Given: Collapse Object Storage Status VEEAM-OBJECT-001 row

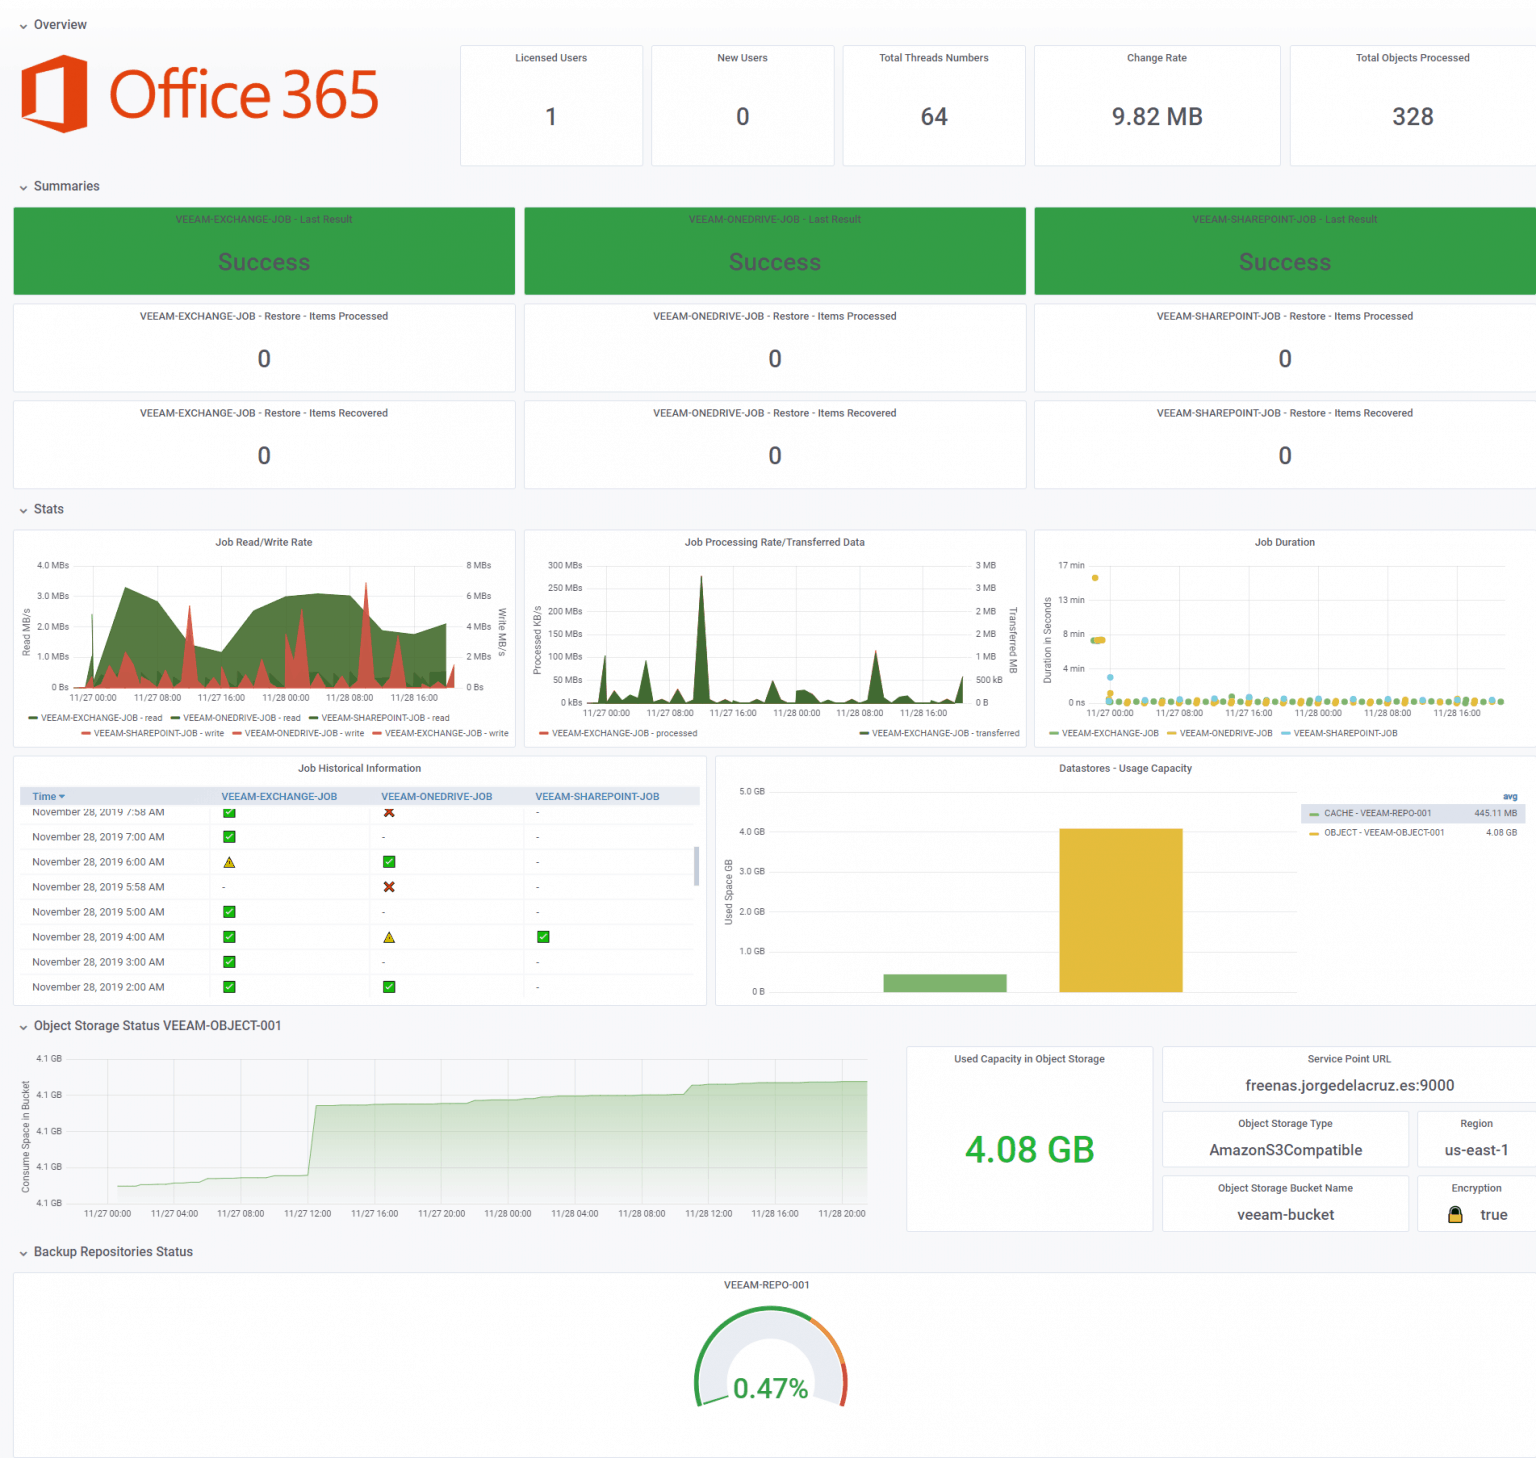Looking at the screenshot, I should tap(157, 1025).
